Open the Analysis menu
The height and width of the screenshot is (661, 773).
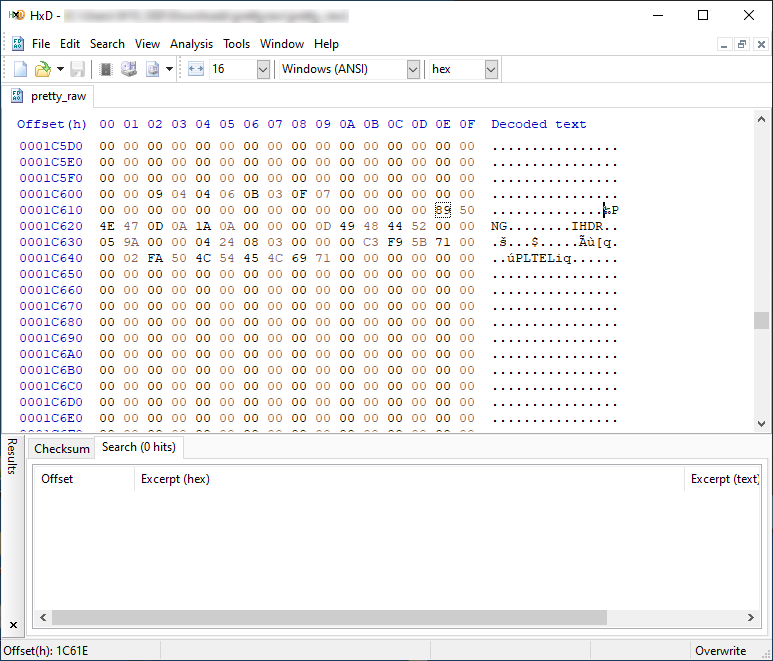pyautogui.click(x=191, y=44)
